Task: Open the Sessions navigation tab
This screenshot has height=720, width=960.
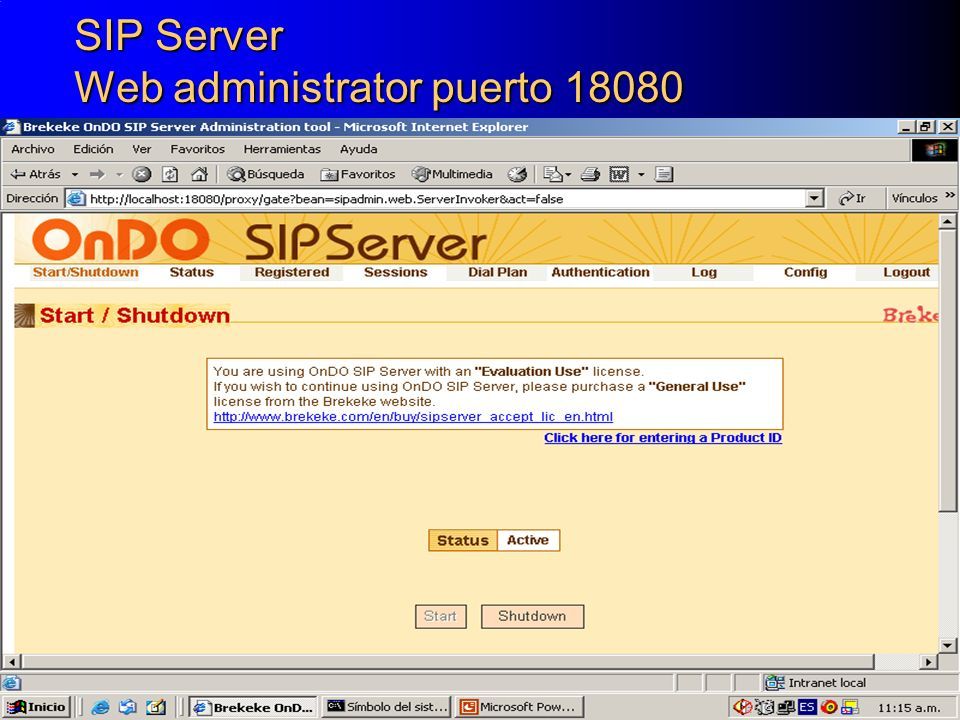Action: pyautogui.click(x=396, y=272)
